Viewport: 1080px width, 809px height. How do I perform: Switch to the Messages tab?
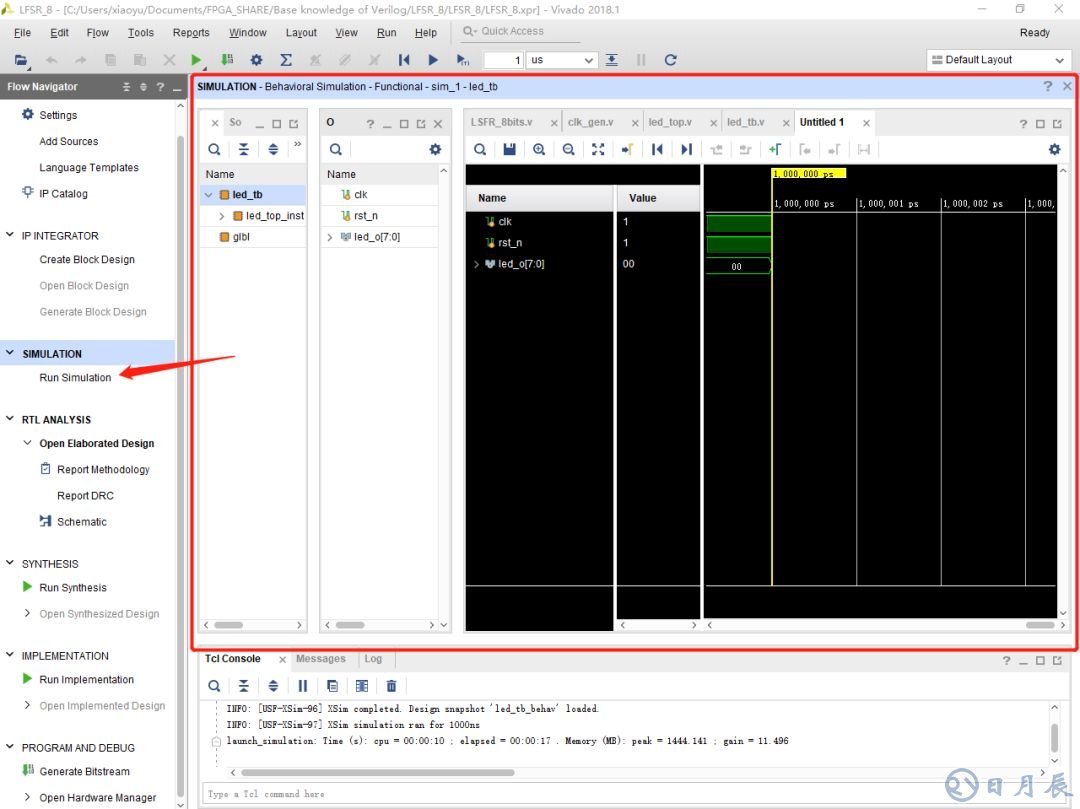point(320,659)
